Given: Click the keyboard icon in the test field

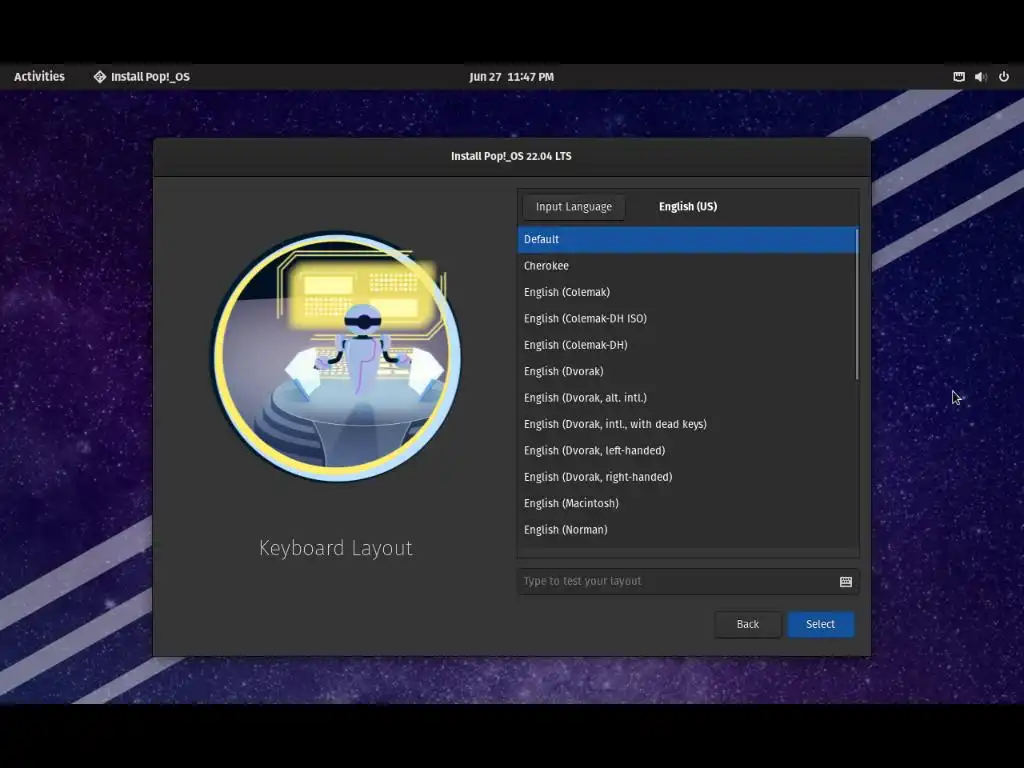Looking at the screenshot, I should pyautogui.click(x=846, y=582).
